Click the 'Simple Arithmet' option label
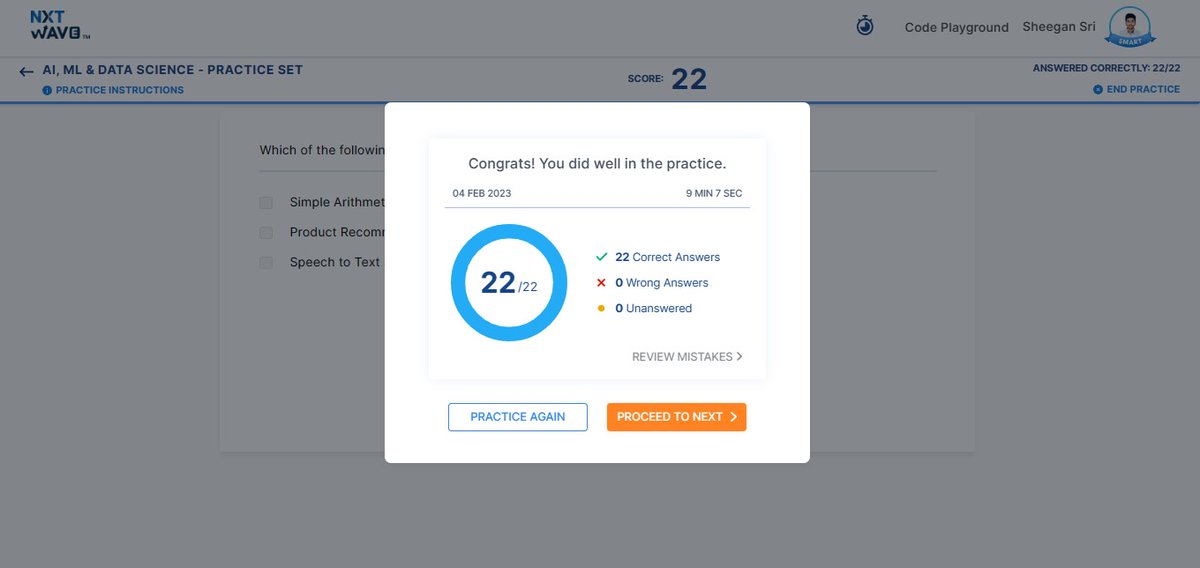Screen dimensions: 1200x568 click(x=337, y=202)
